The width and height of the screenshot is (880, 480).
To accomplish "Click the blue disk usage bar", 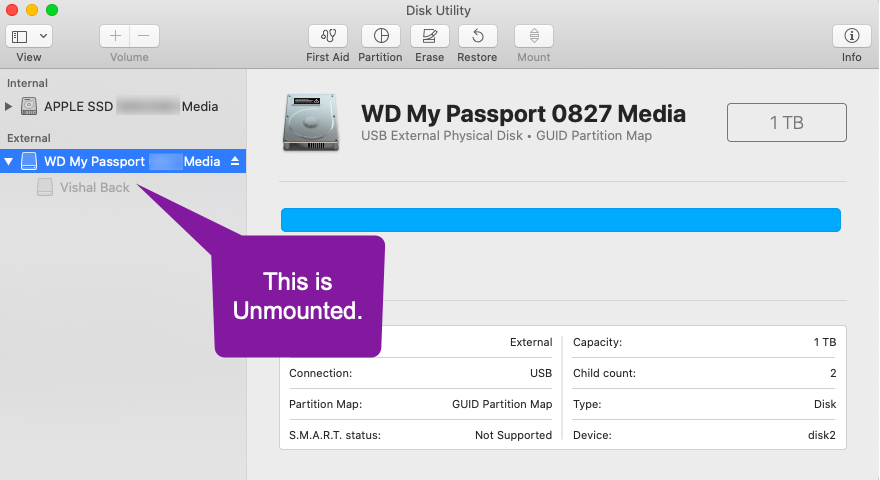I will 561,220.
